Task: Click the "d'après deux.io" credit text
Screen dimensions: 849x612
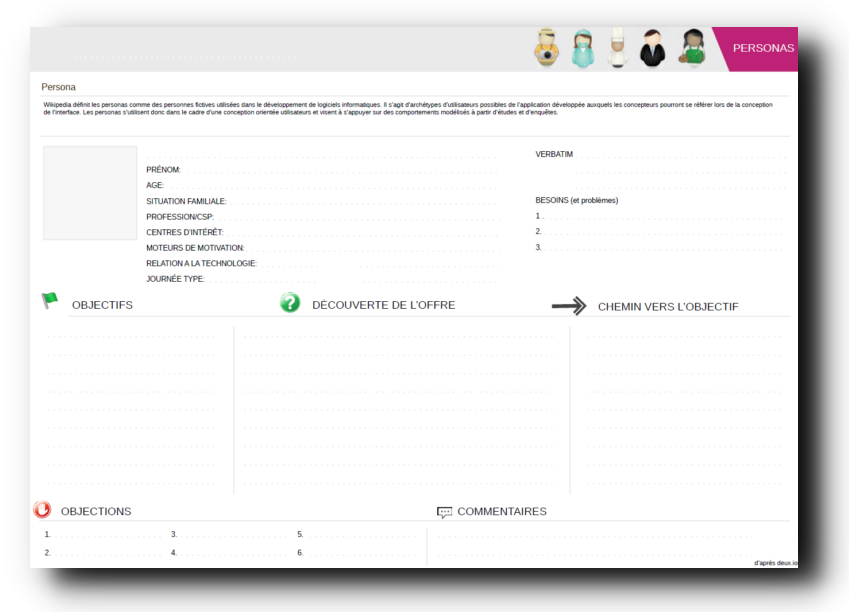Action: (x=775, y=563)
